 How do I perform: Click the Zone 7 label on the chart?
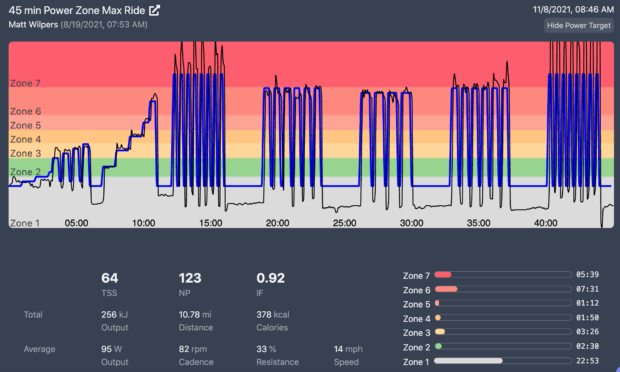[25, 83]
